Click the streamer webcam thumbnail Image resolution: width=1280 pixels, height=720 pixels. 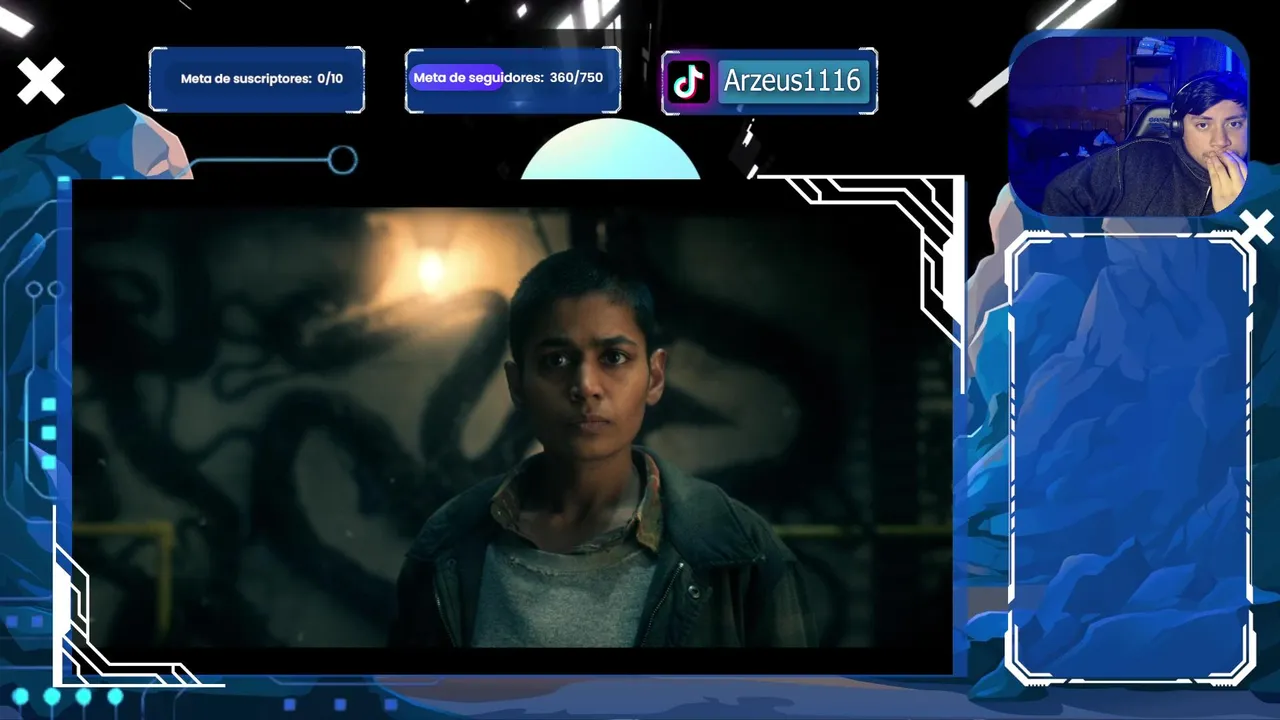(x=1128, y=125)
